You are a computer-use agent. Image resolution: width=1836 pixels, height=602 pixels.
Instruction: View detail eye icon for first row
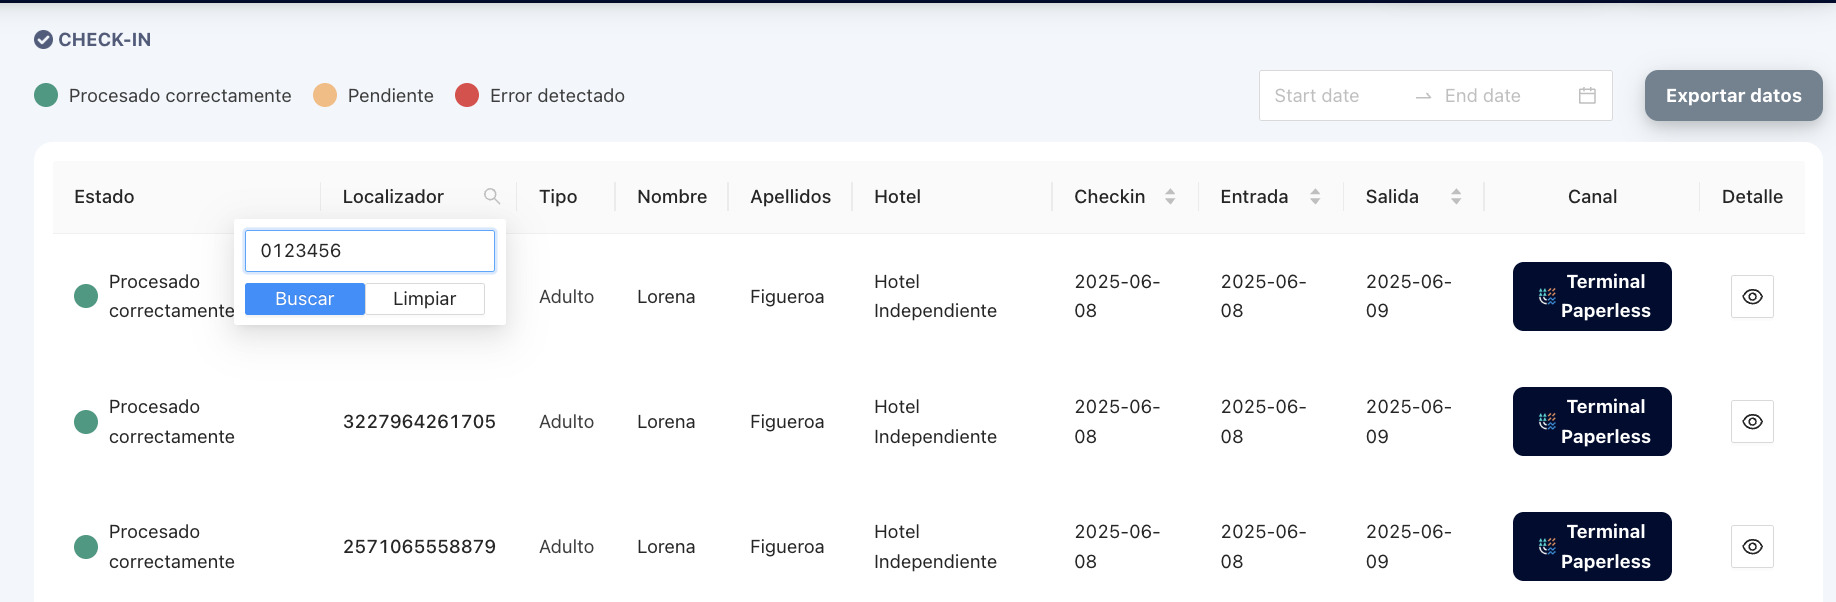click(x=1752, y=297)
